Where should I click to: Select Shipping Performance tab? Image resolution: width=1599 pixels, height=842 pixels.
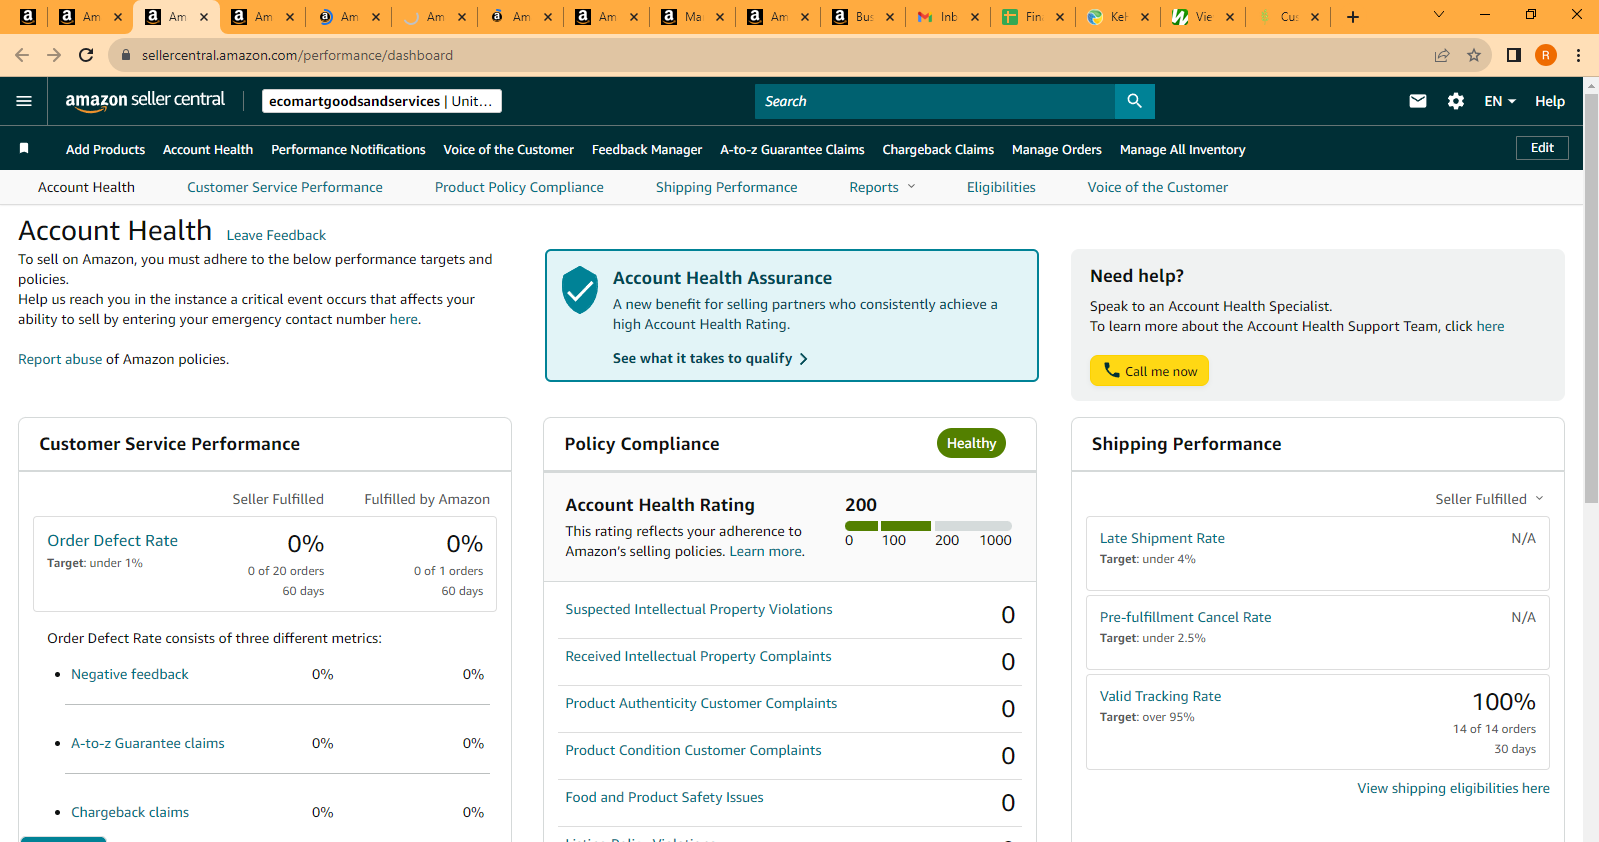(727, 187)
